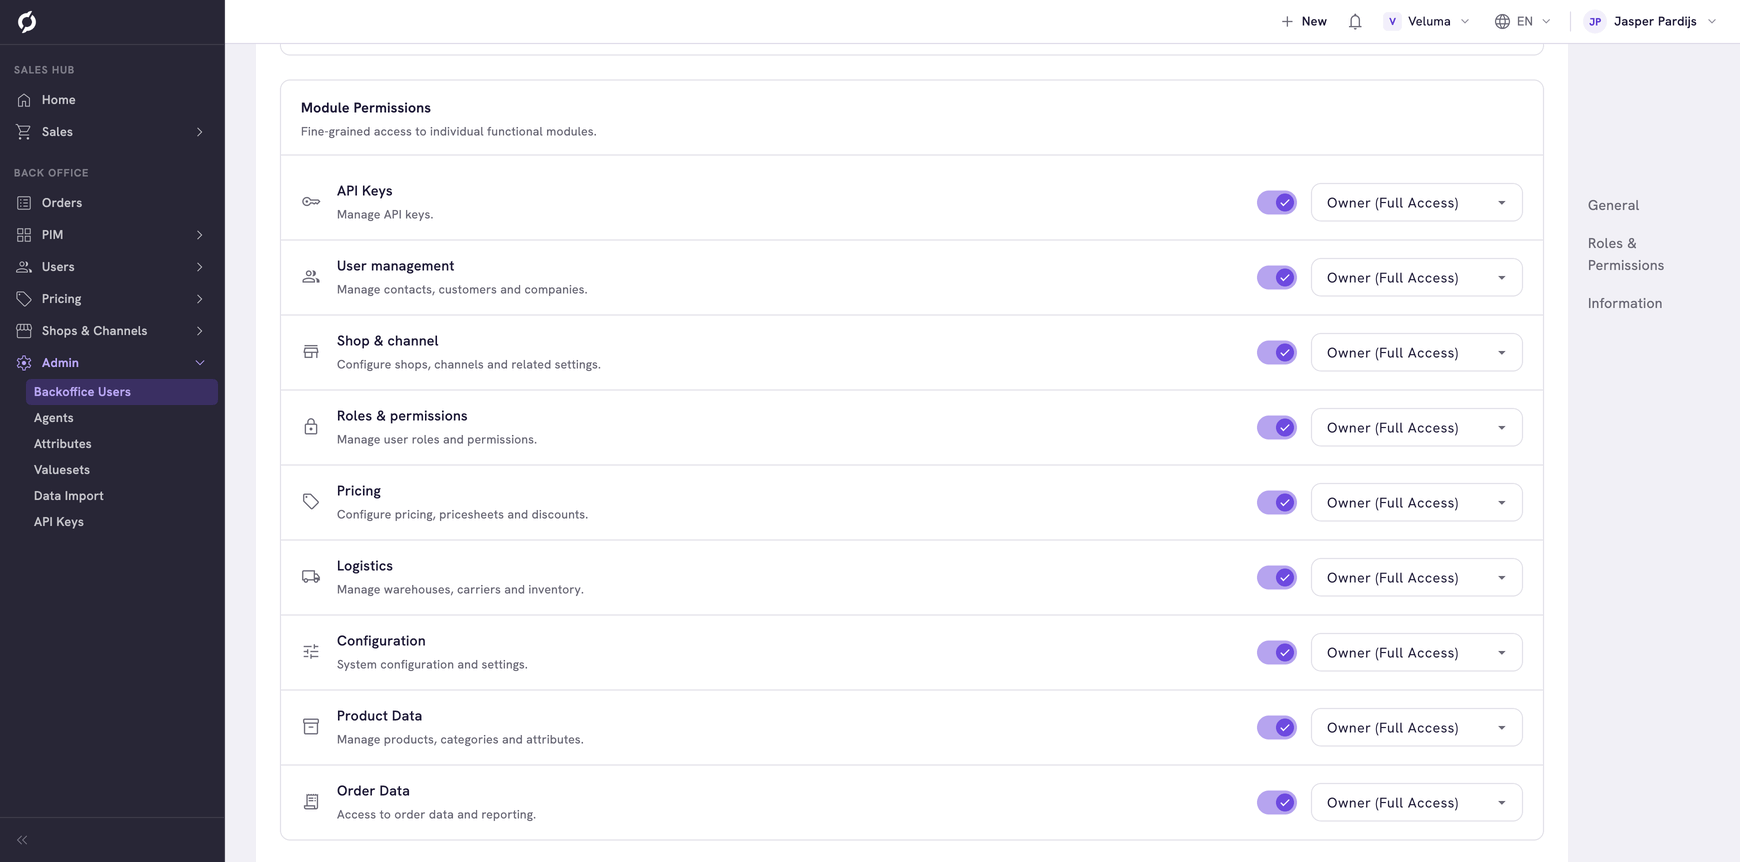Click the Orders list icon in the sidebar
Image resolution: width=1740 pixels, height=862 pixels.
tap(24, 203)
